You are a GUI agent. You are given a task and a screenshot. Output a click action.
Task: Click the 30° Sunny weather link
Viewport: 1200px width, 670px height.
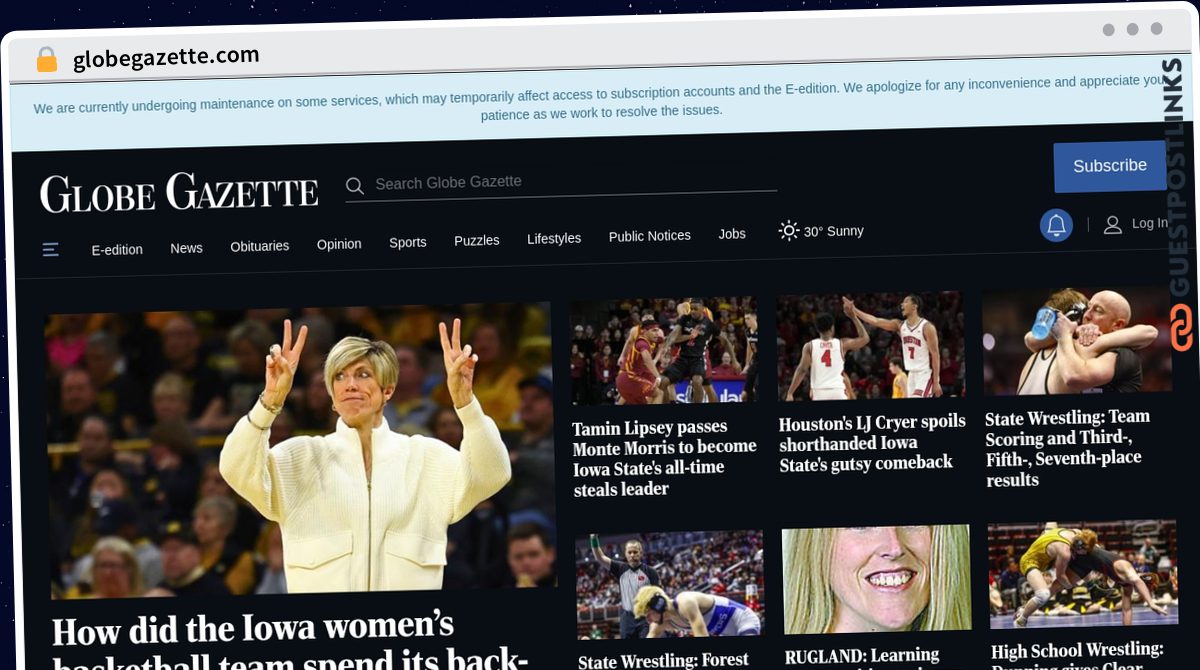pyautogui.click(x=821, y=231)
